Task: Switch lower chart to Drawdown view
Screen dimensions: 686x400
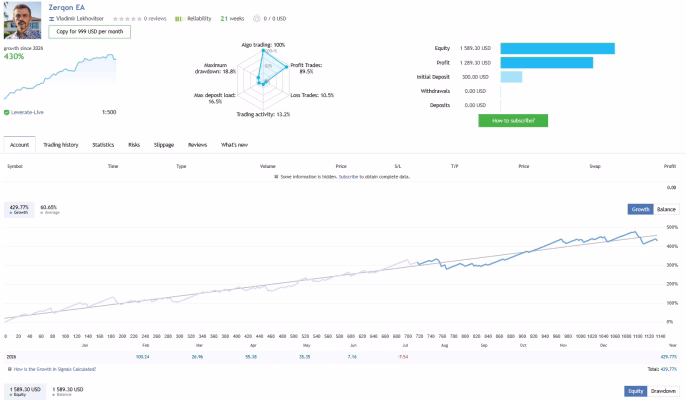Action: pos(663,391)
